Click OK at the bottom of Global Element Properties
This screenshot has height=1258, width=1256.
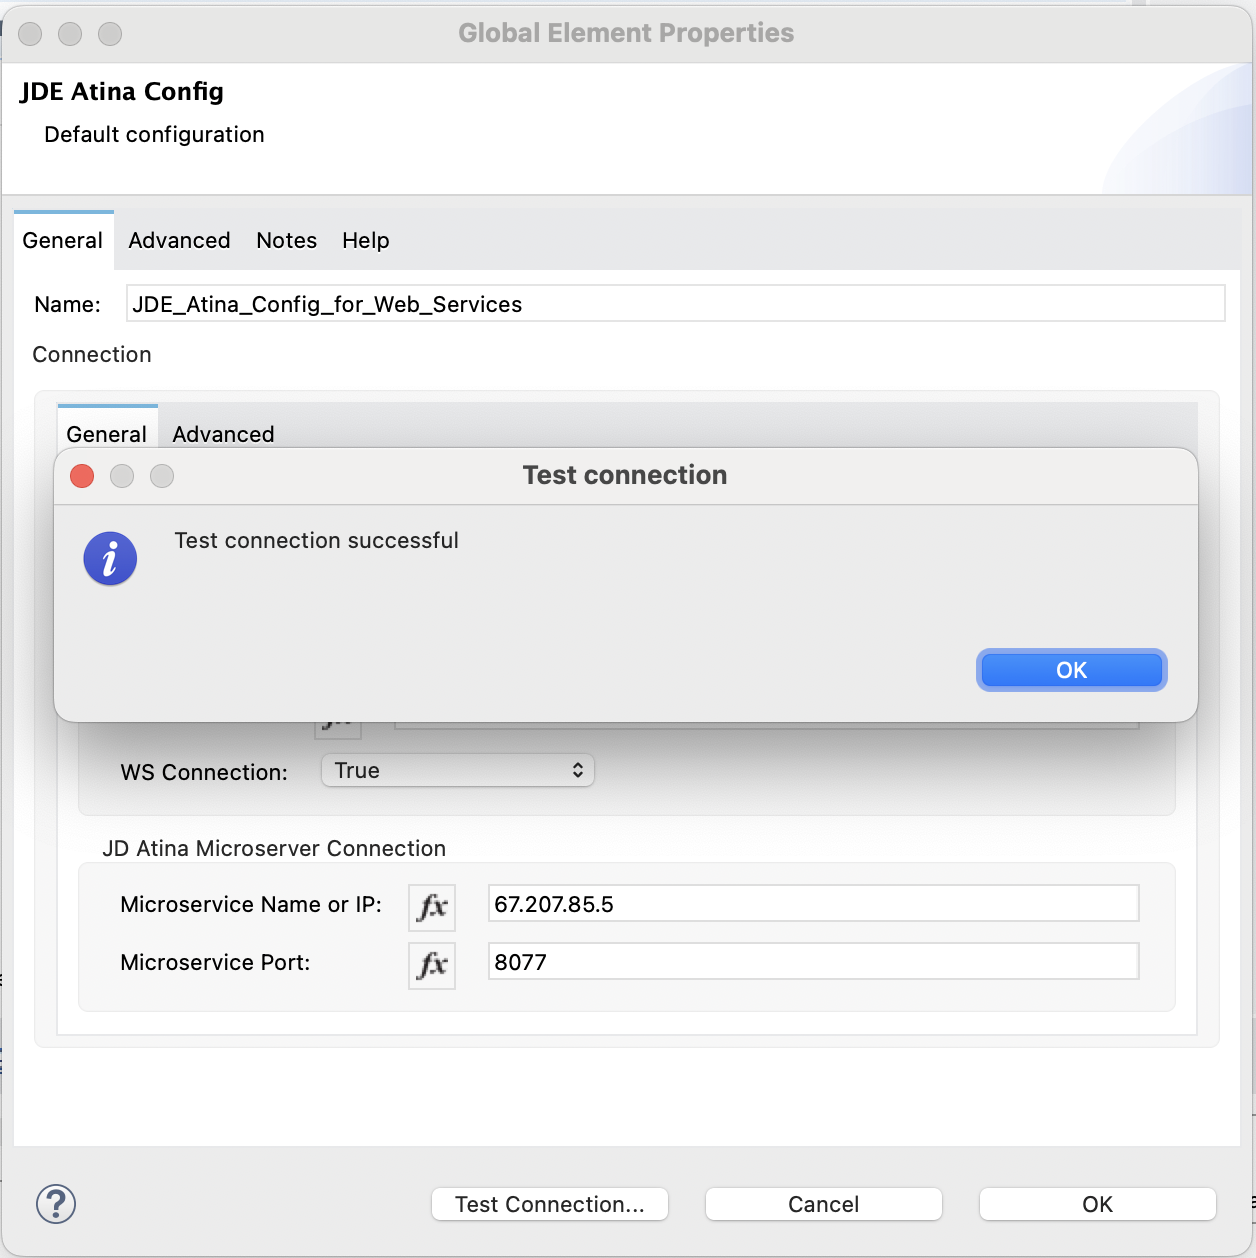[1097, 1204]
